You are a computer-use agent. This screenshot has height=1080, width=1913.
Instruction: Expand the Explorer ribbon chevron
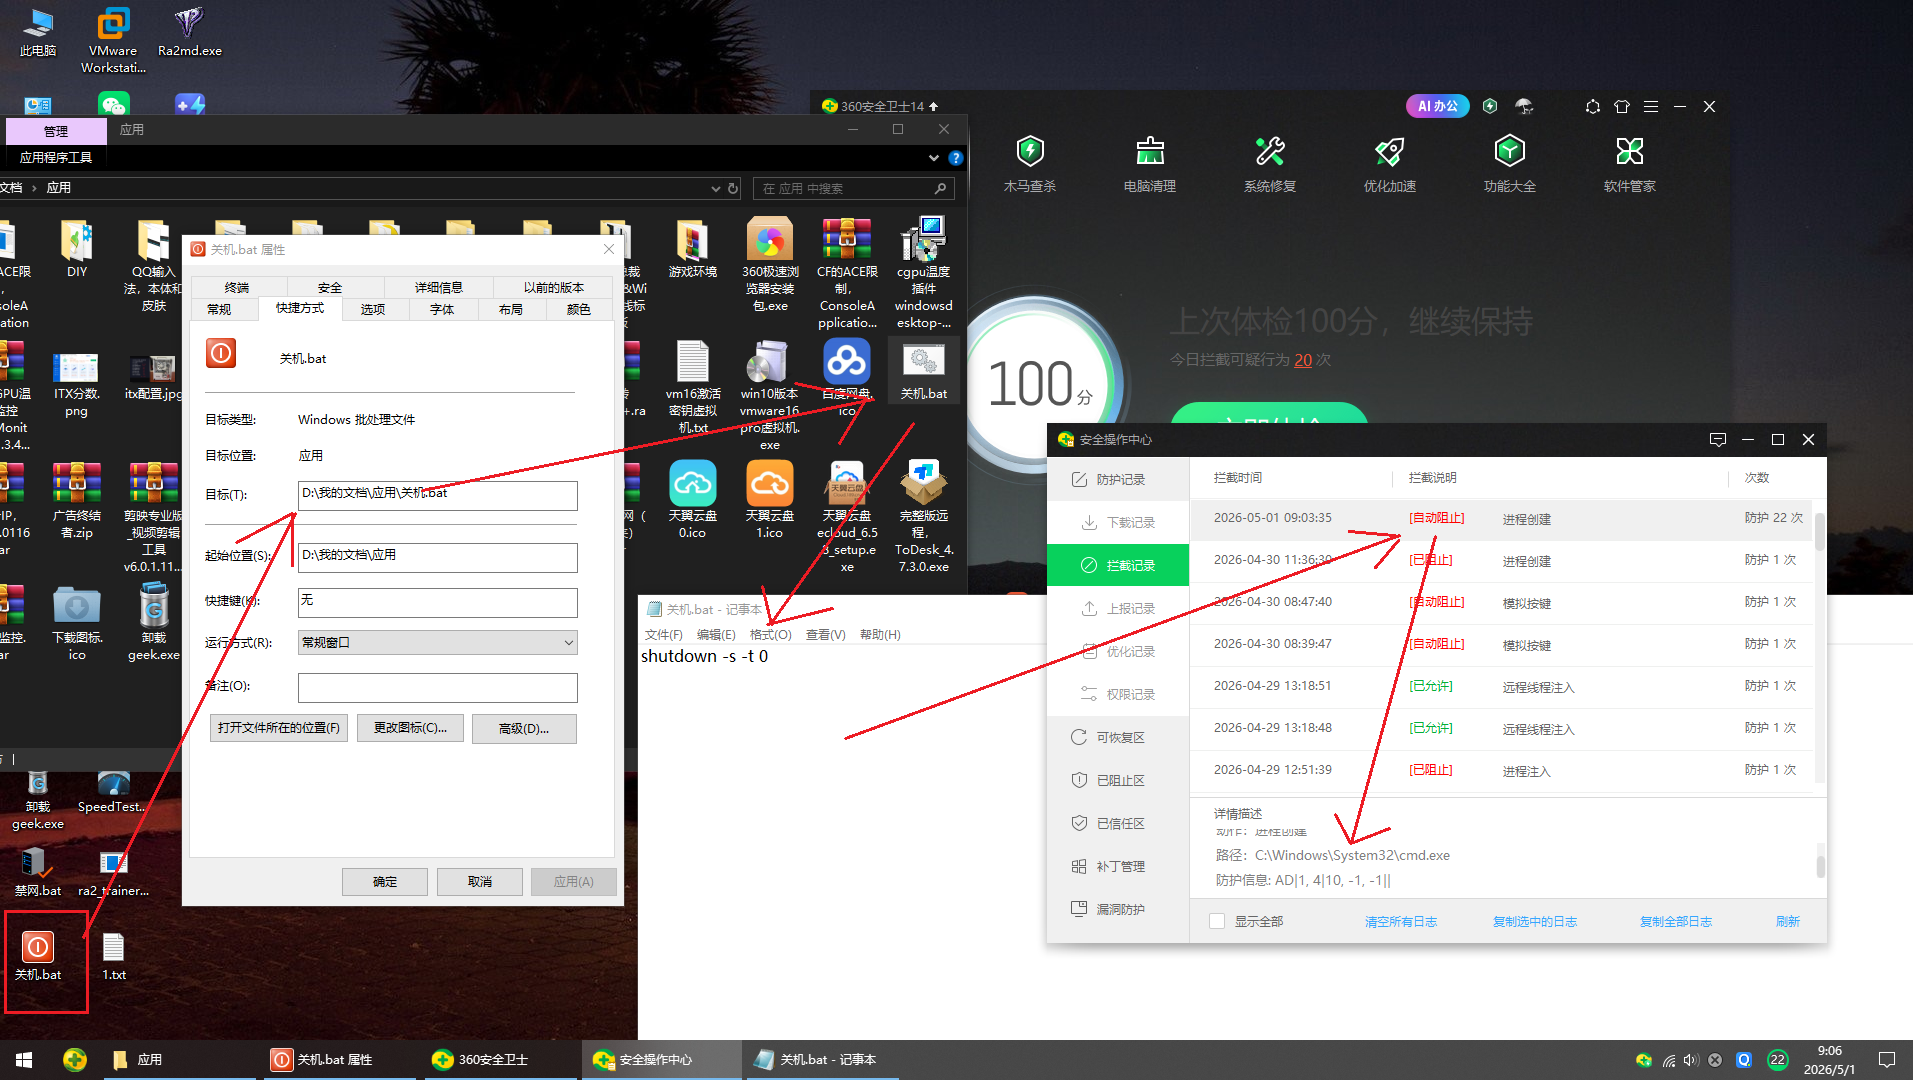click(x=934, y=158)
